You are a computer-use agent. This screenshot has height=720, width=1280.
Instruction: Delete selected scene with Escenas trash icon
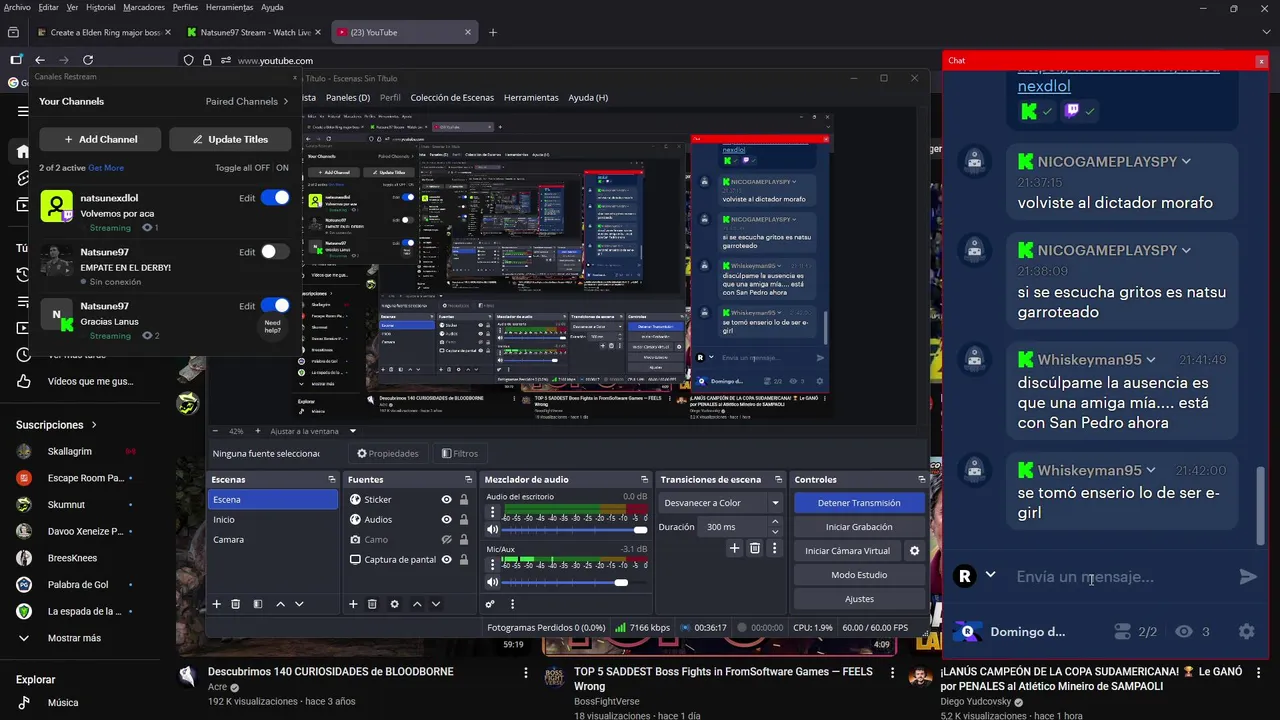click(x=236, y=604)
